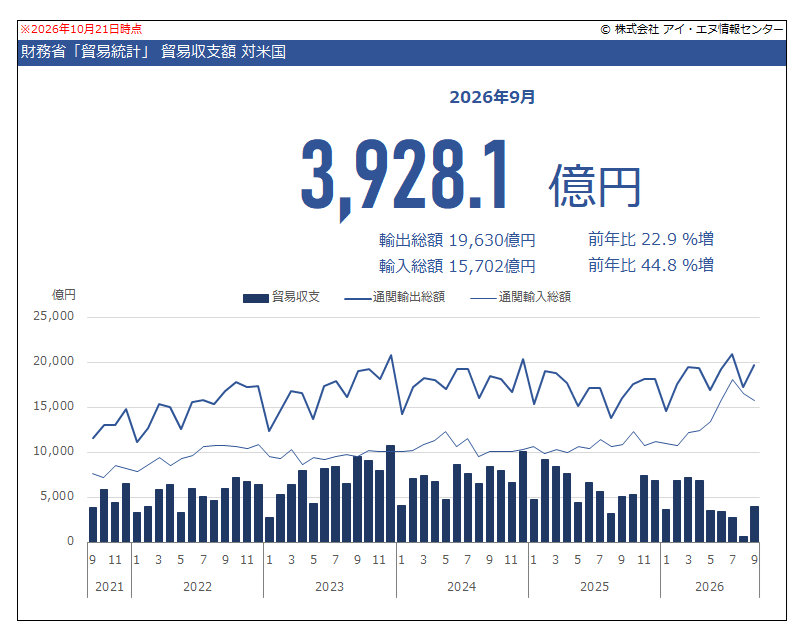Click '前年比 44.8 %増'
This screenshot has width=804, height=641.
tap(651, 265)
